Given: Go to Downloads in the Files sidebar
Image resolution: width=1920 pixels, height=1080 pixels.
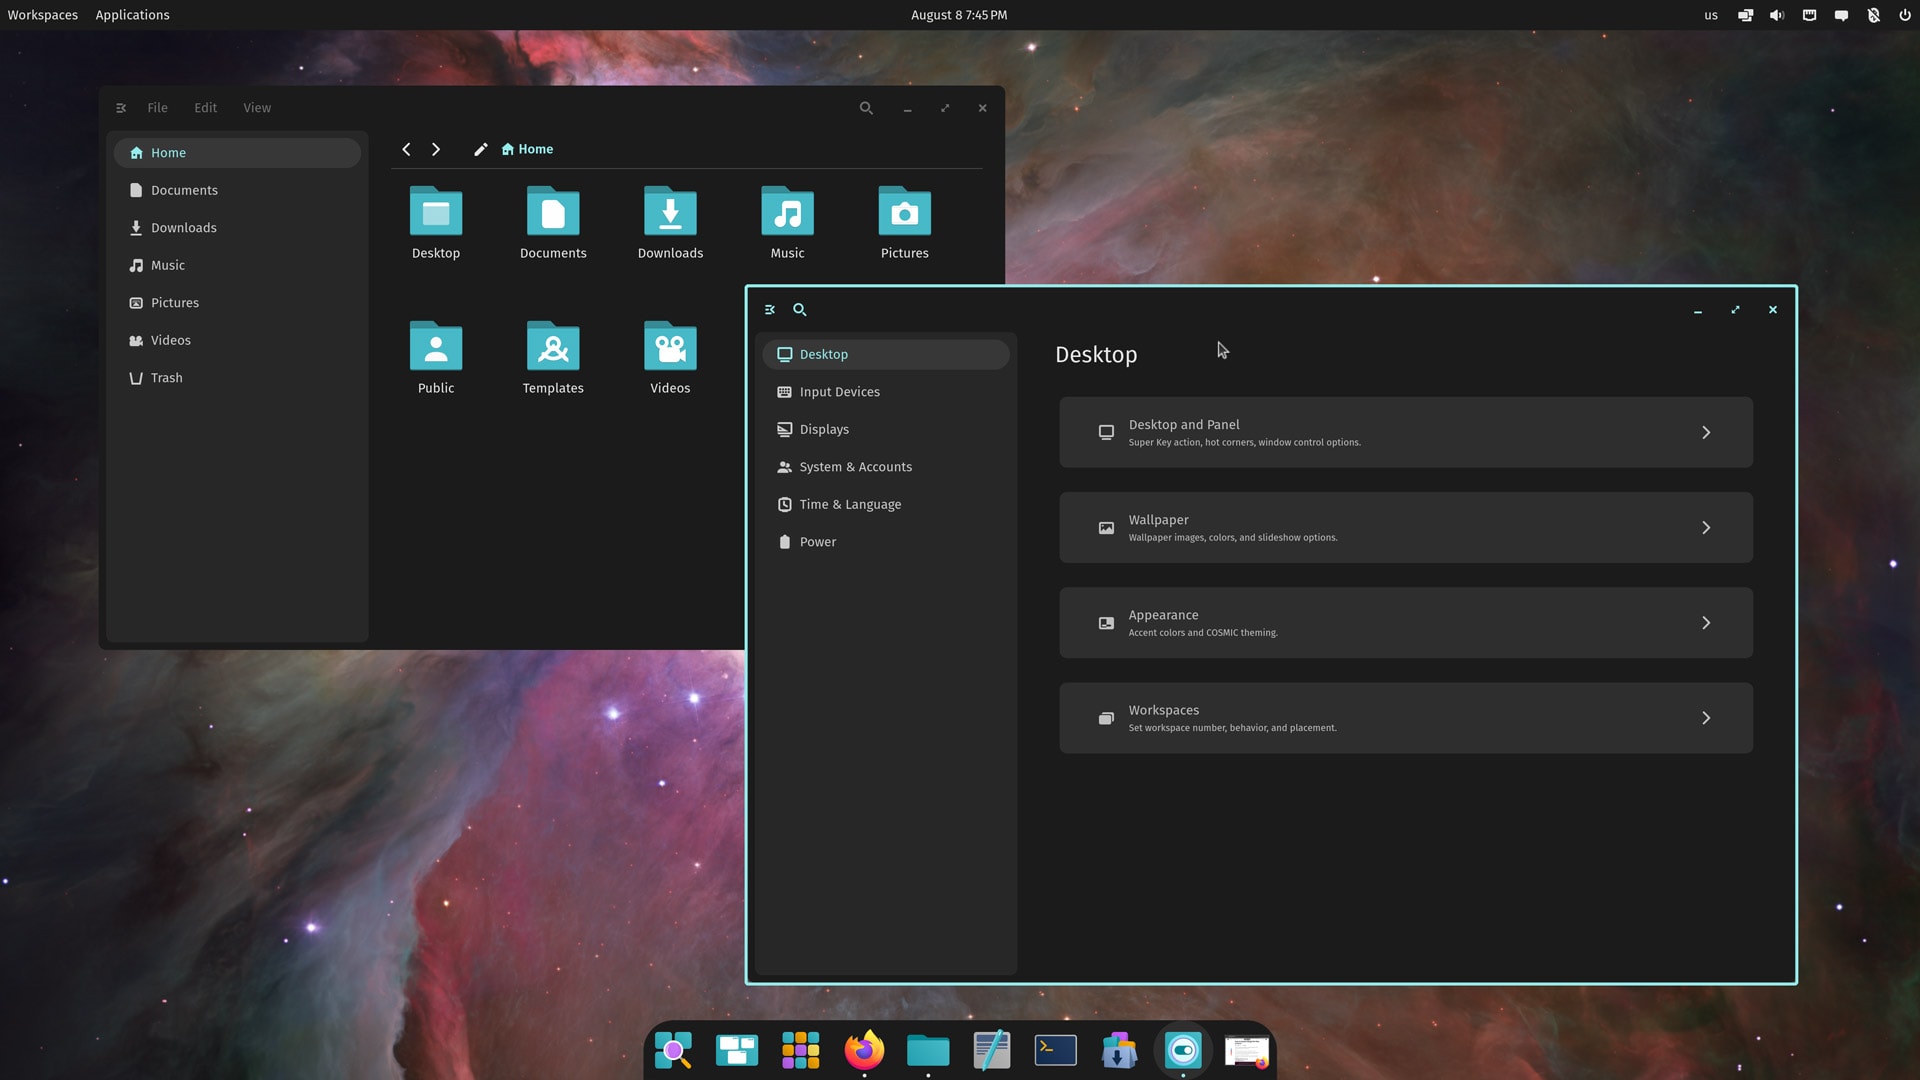Looking at the screenshot, I should pyautogui.click(x=183, y=228).
